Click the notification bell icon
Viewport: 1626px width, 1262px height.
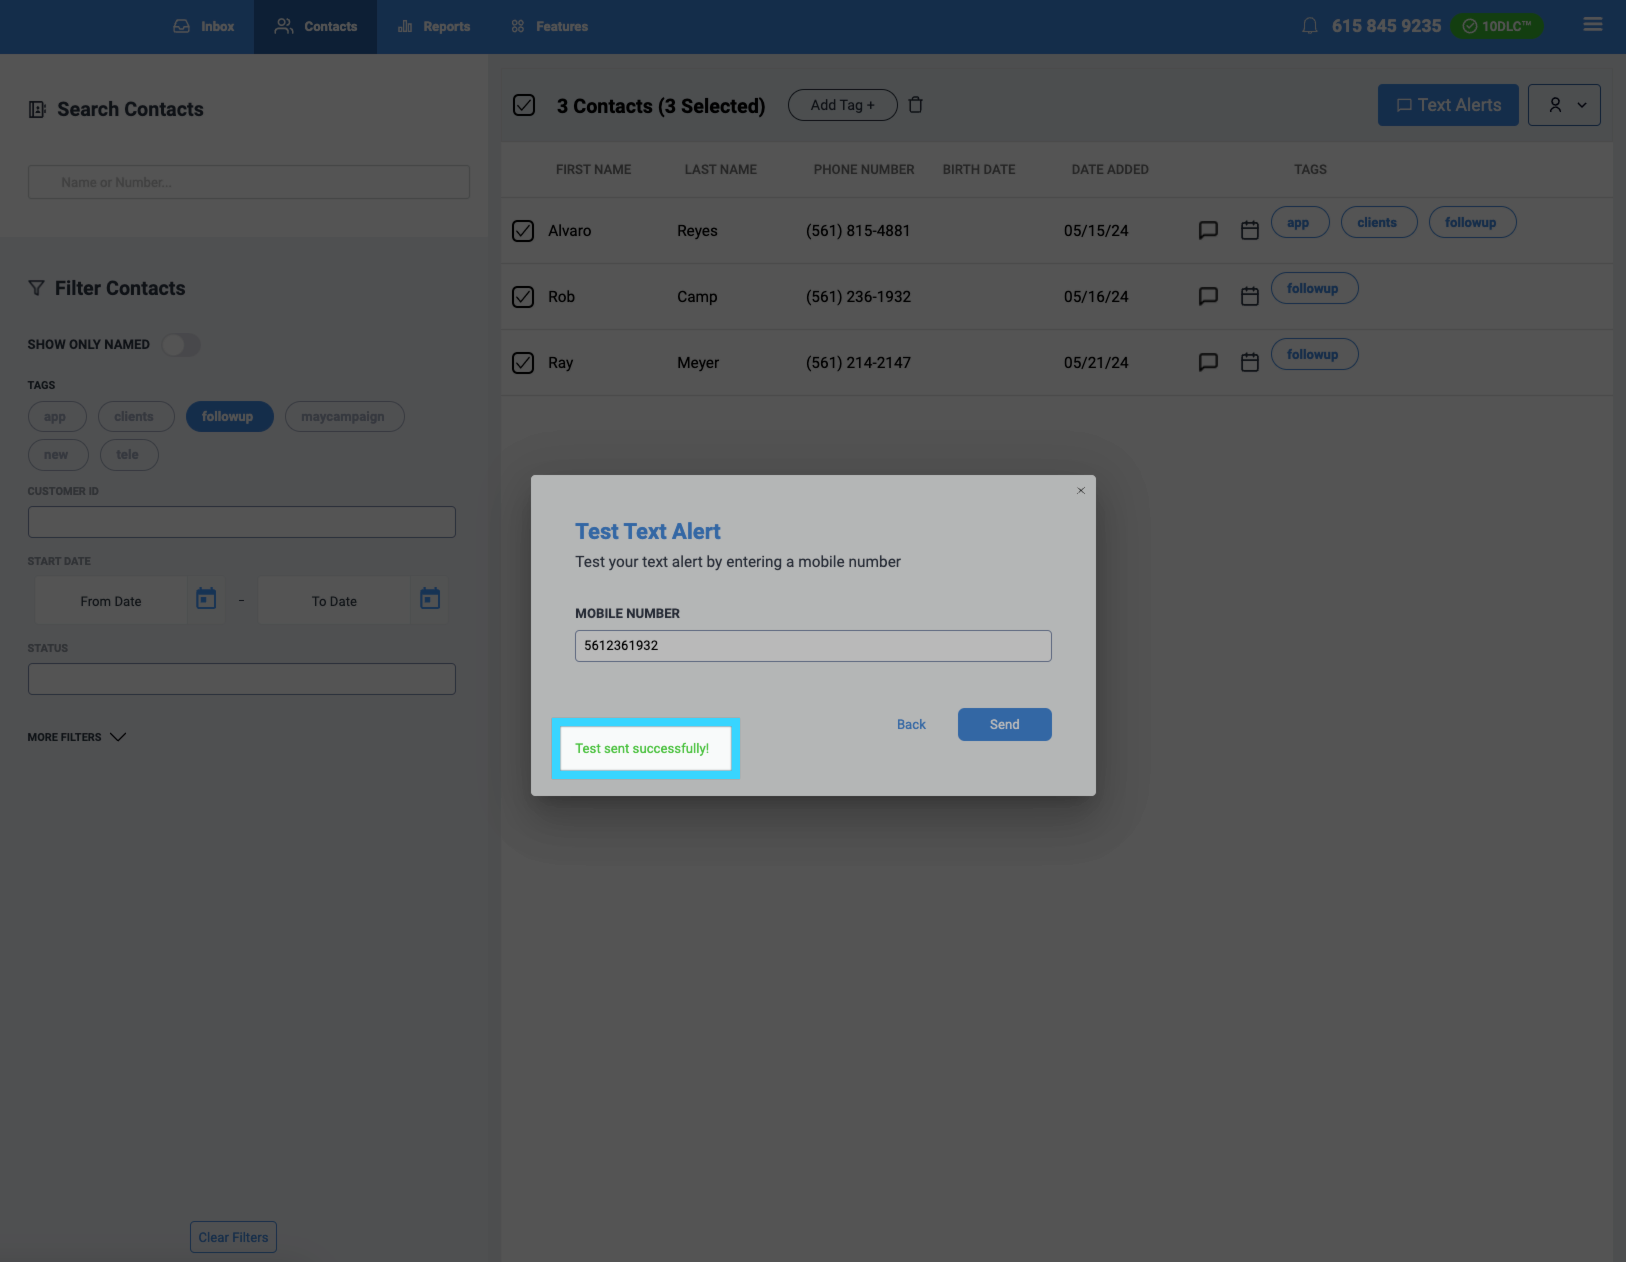click(x=1309, y=26)
